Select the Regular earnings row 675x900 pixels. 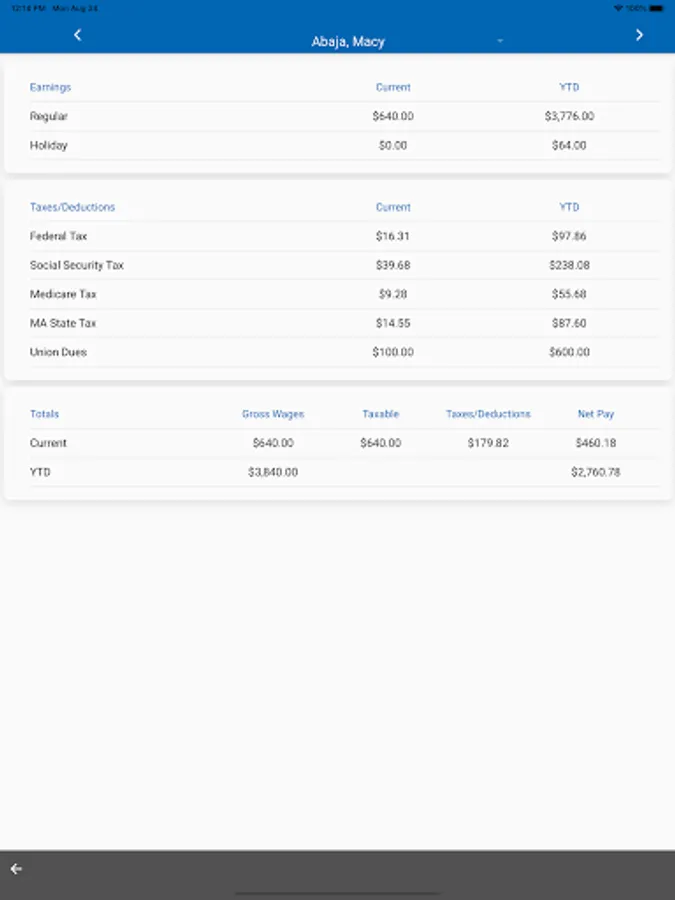point(49,116)
